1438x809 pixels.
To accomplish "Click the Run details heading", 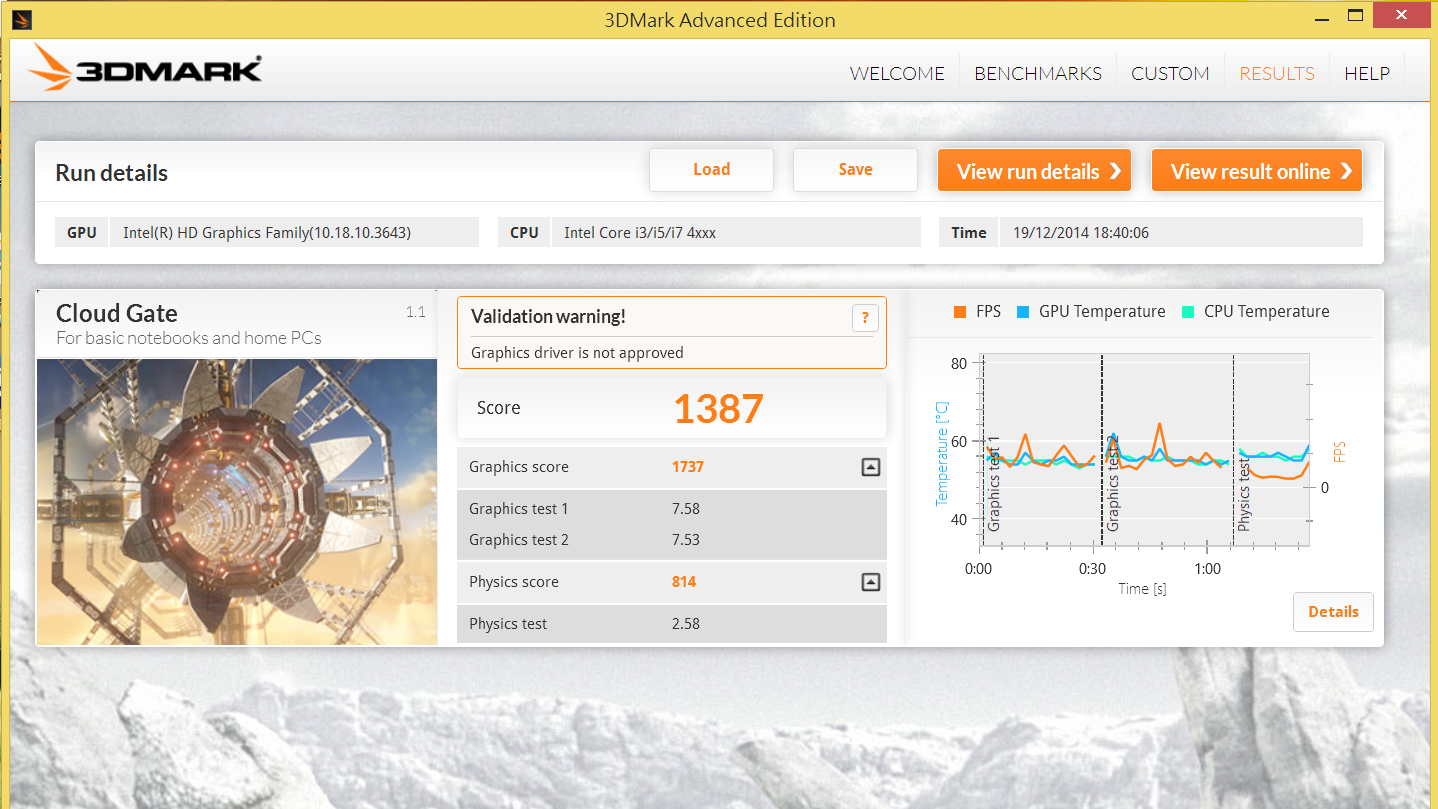I will pos(111,173).
